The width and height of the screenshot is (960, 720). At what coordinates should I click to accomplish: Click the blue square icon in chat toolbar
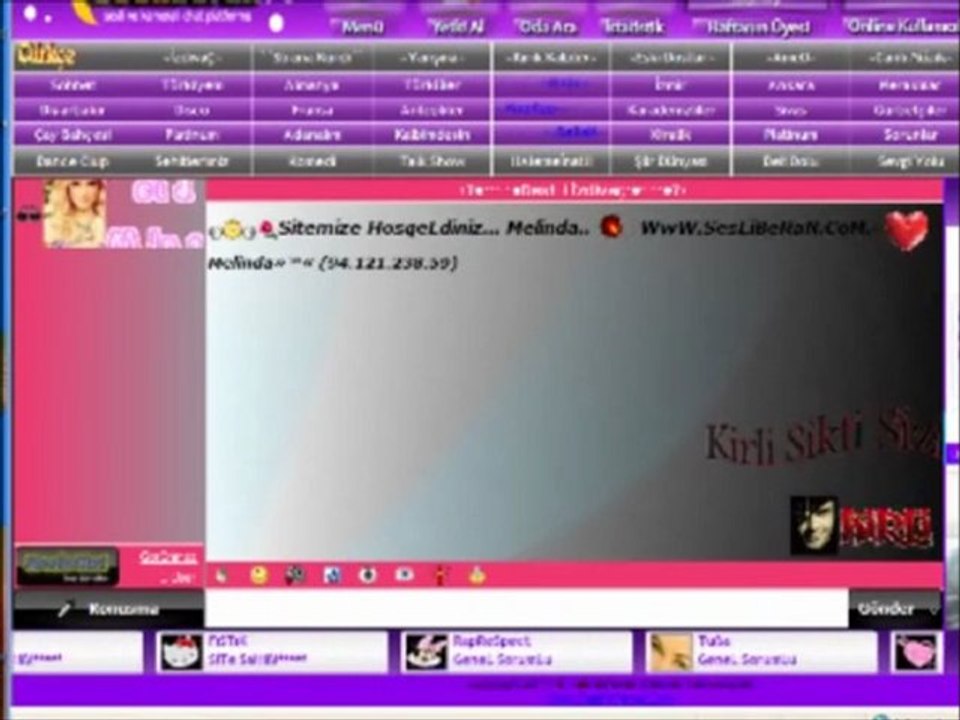pyautogui.click(x=332, y=576)
